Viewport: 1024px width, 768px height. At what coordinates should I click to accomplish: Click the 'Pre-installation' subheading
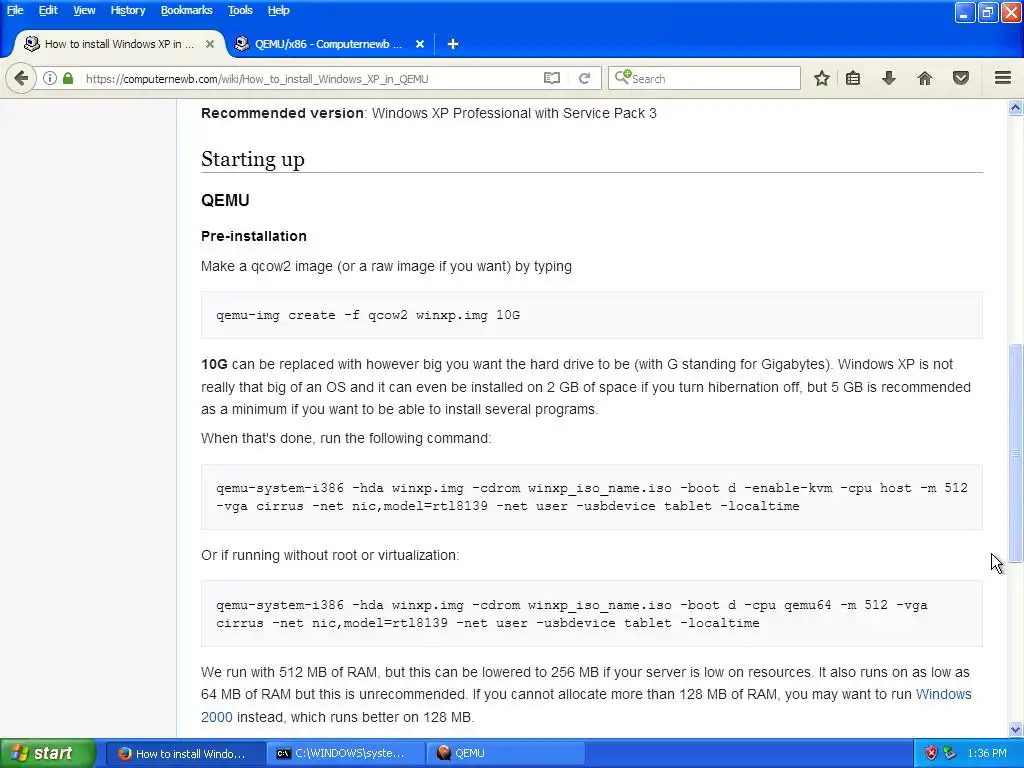click(253, 236)
